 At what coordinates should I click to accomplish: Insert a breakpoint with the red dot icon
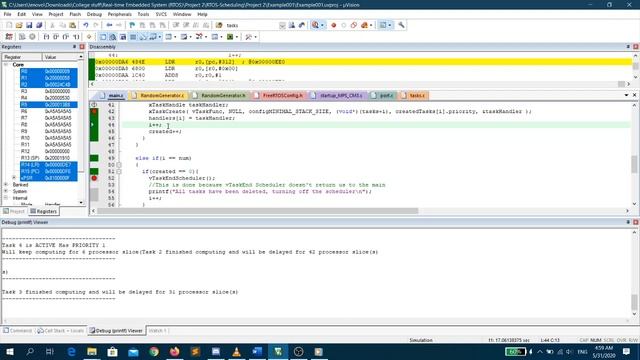coord(333,25)
